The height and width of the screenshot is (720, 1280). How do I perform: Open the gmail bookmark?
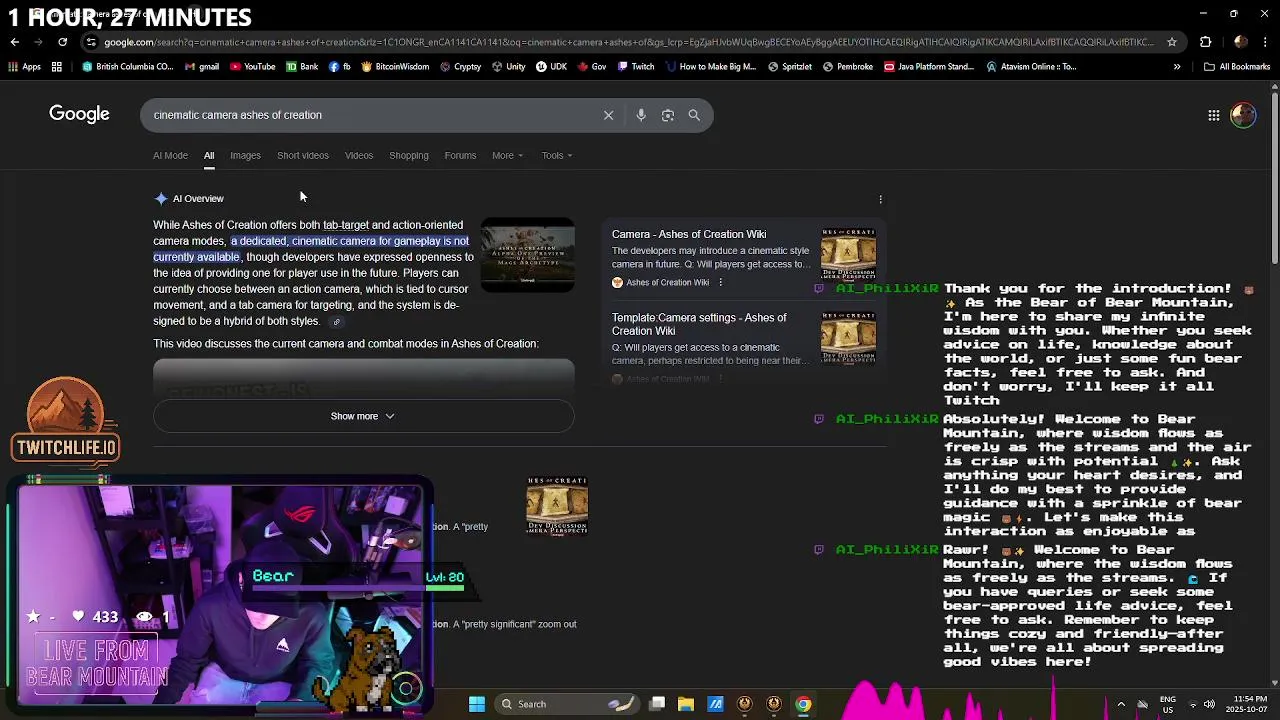click(x=202, y=67)
